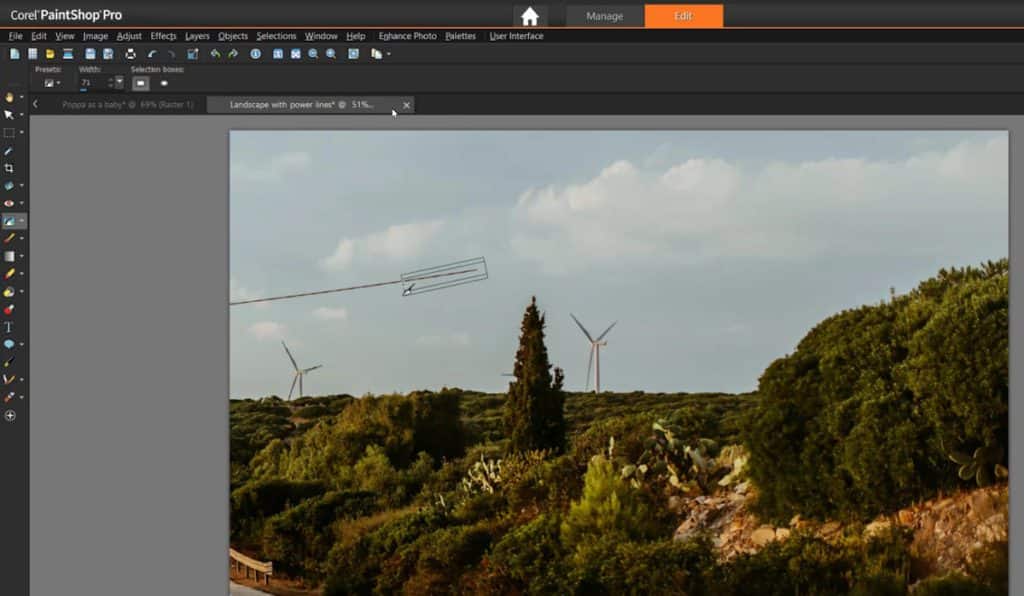1024x596 pixels.
Task: Expand the Pick tool flyout arrow
Action: click(x=21, y=116)
